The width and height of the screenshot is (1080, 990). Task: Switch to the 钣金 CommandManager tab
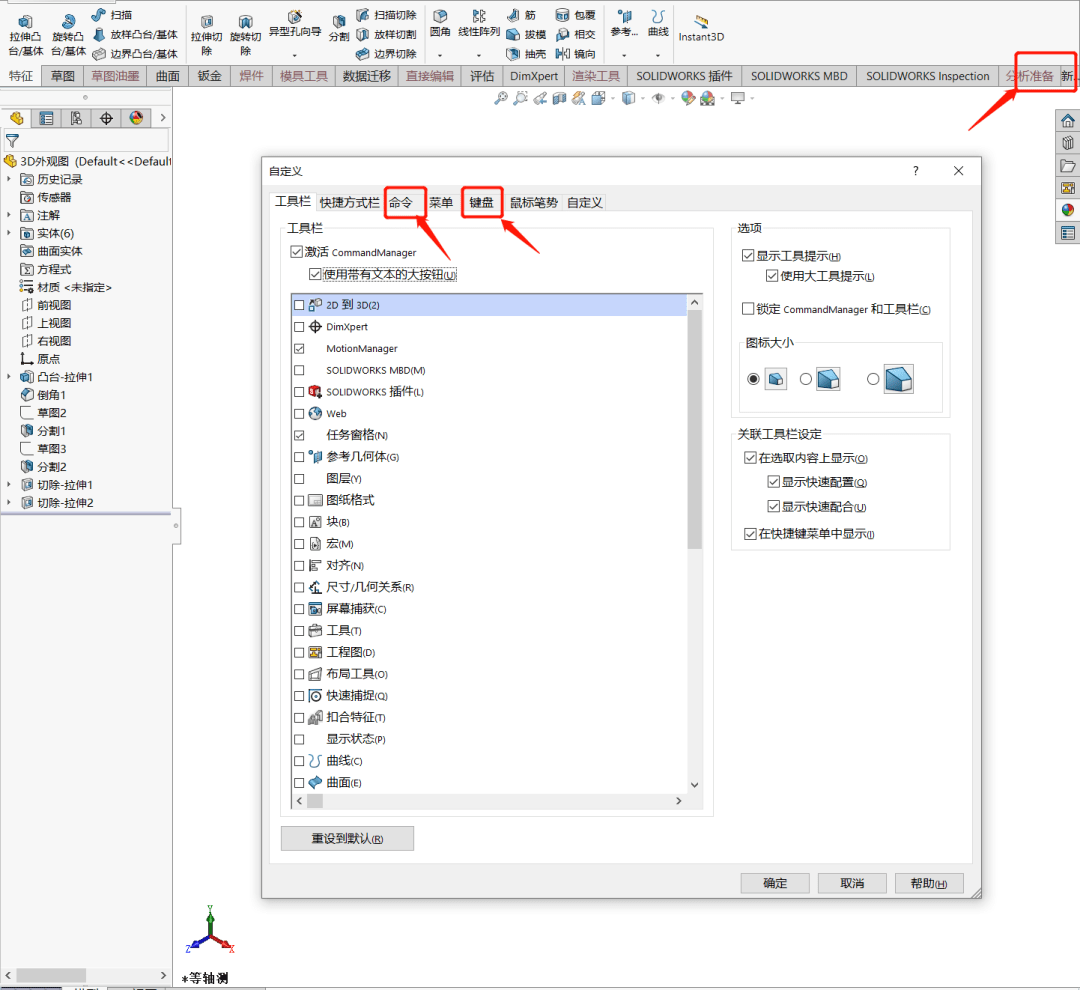pyautogui.click(x=209, y=76)
